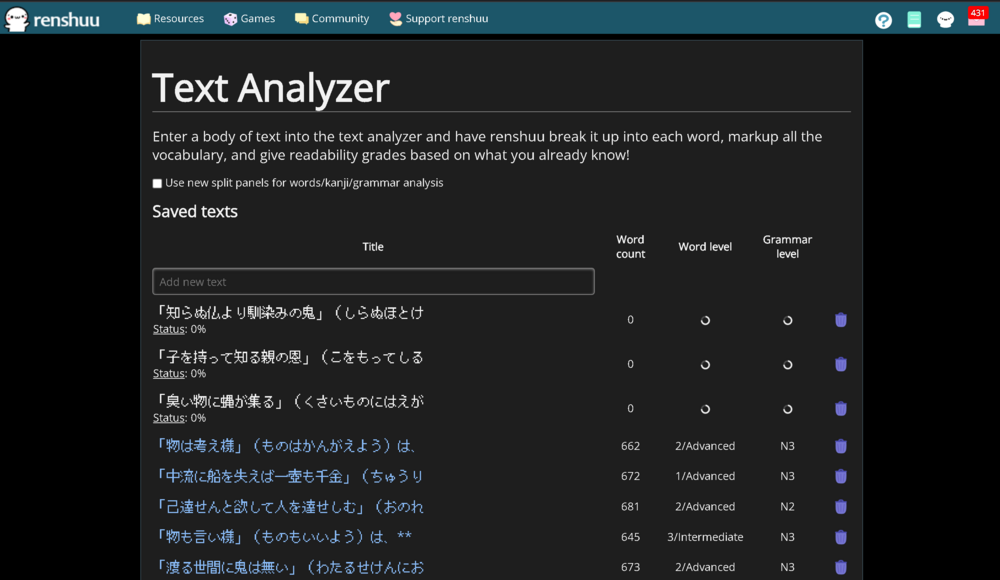Screen dimensions: 1000x580
Task: Open the Resources menu
Action: coord(170,19)
